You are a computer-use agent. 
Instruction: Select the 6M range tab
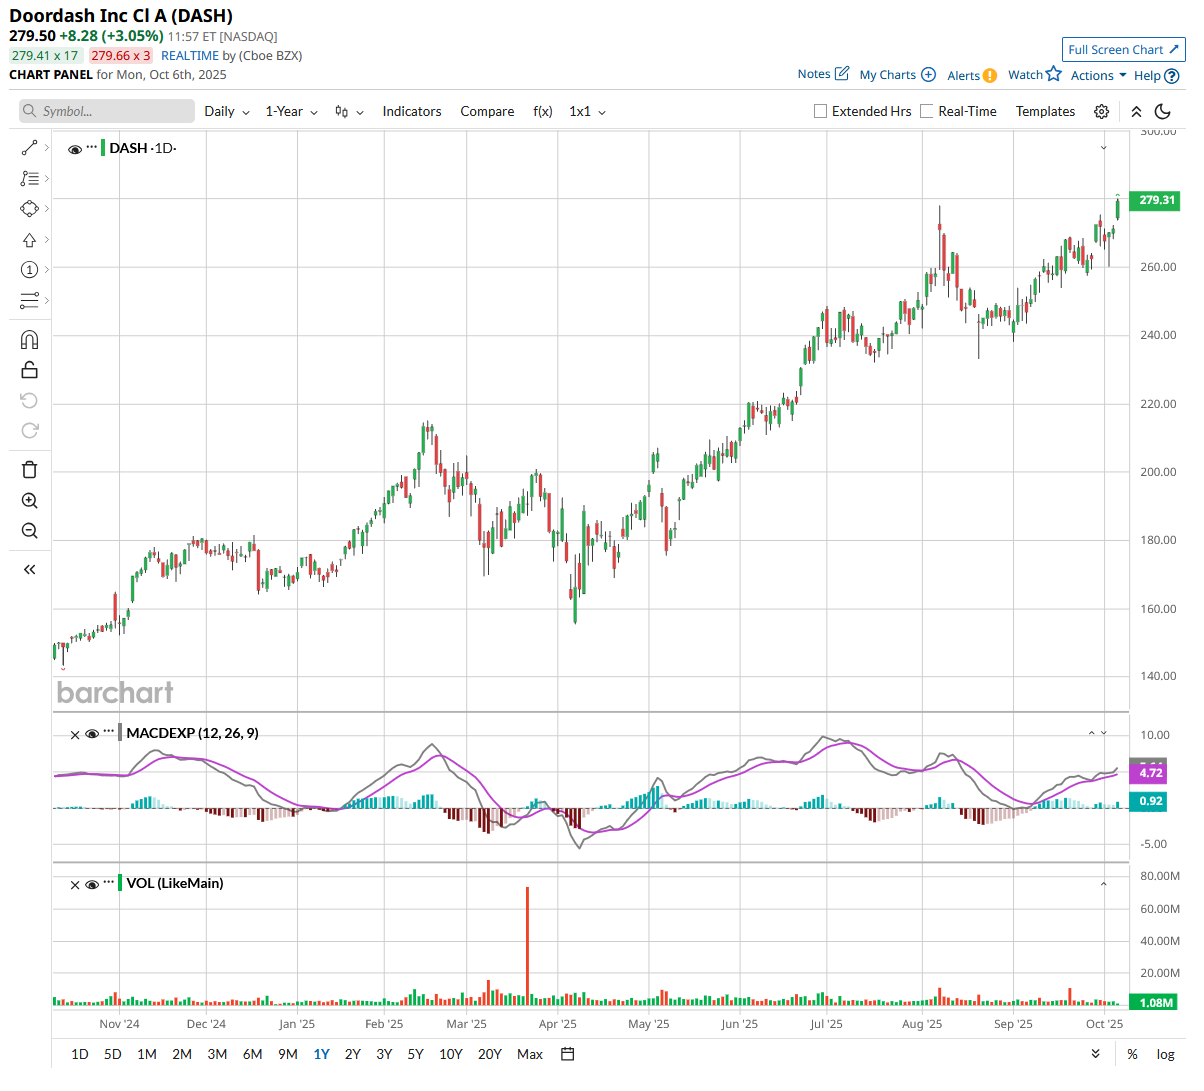(252, 1054)
